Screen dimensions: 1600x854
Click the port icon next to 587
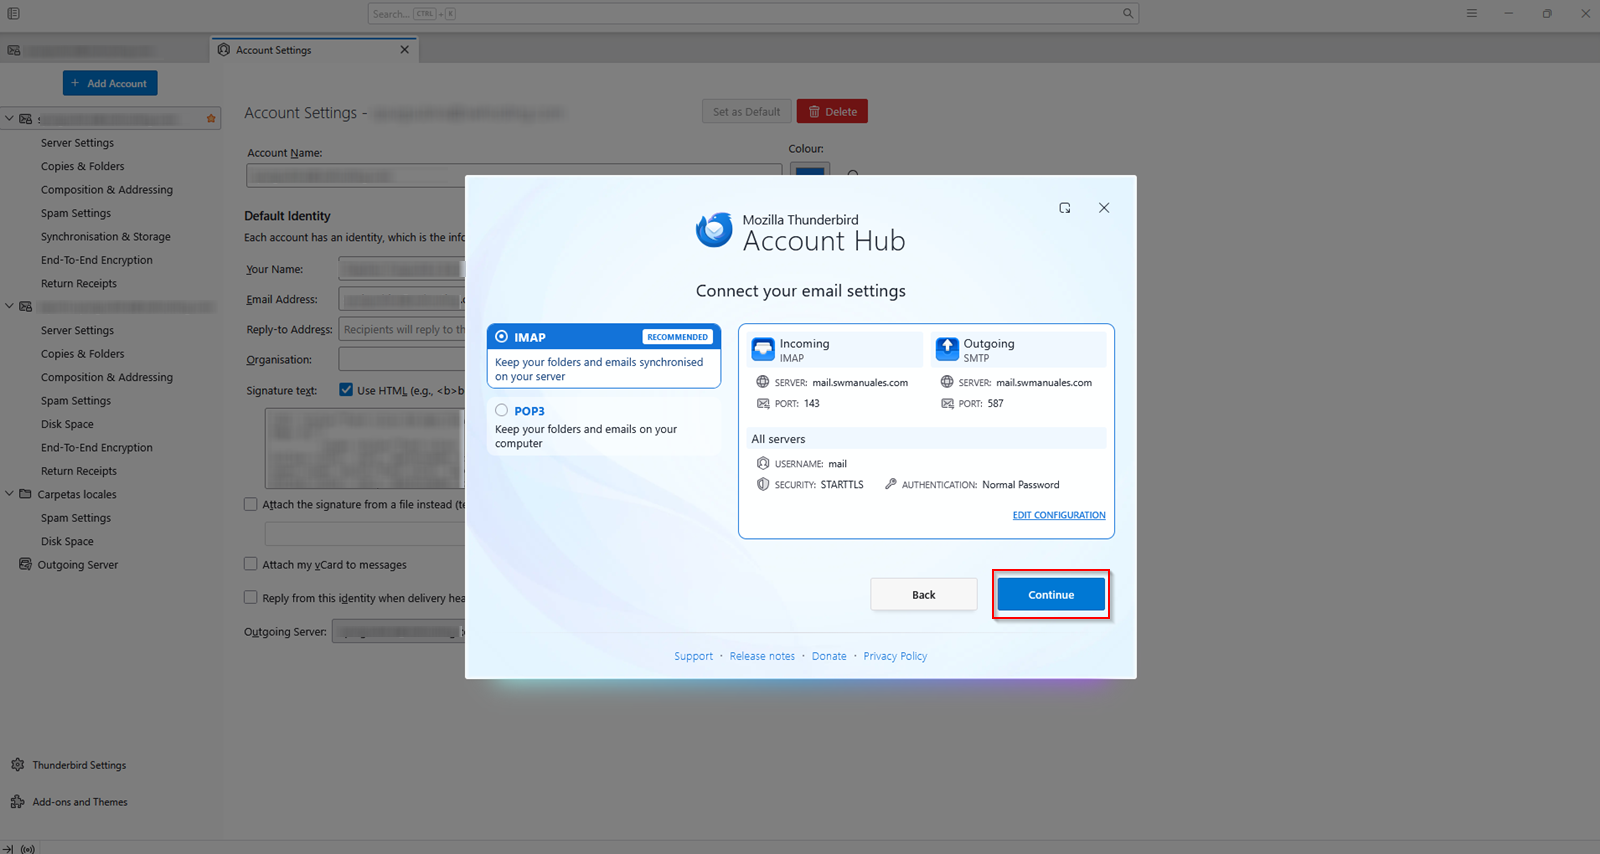pyautogui.click(x=947, y=404)
